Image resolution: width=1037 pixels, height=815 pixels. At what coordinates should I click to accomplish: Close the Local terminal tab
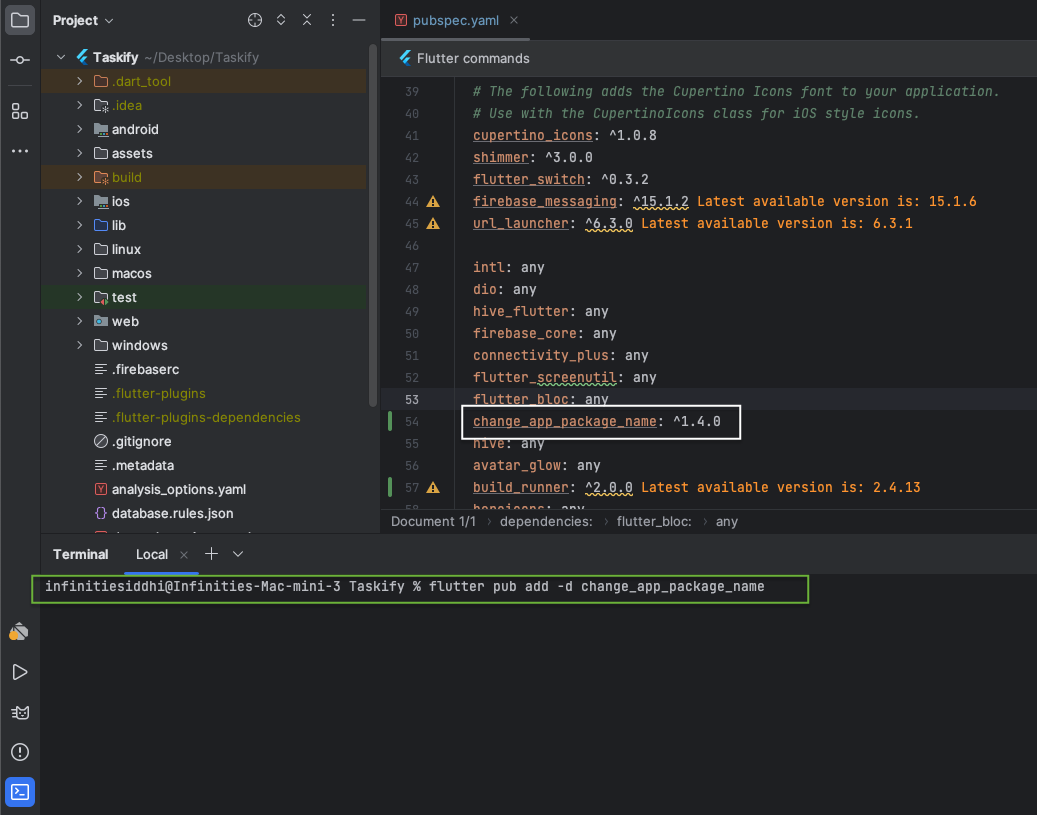184,554
